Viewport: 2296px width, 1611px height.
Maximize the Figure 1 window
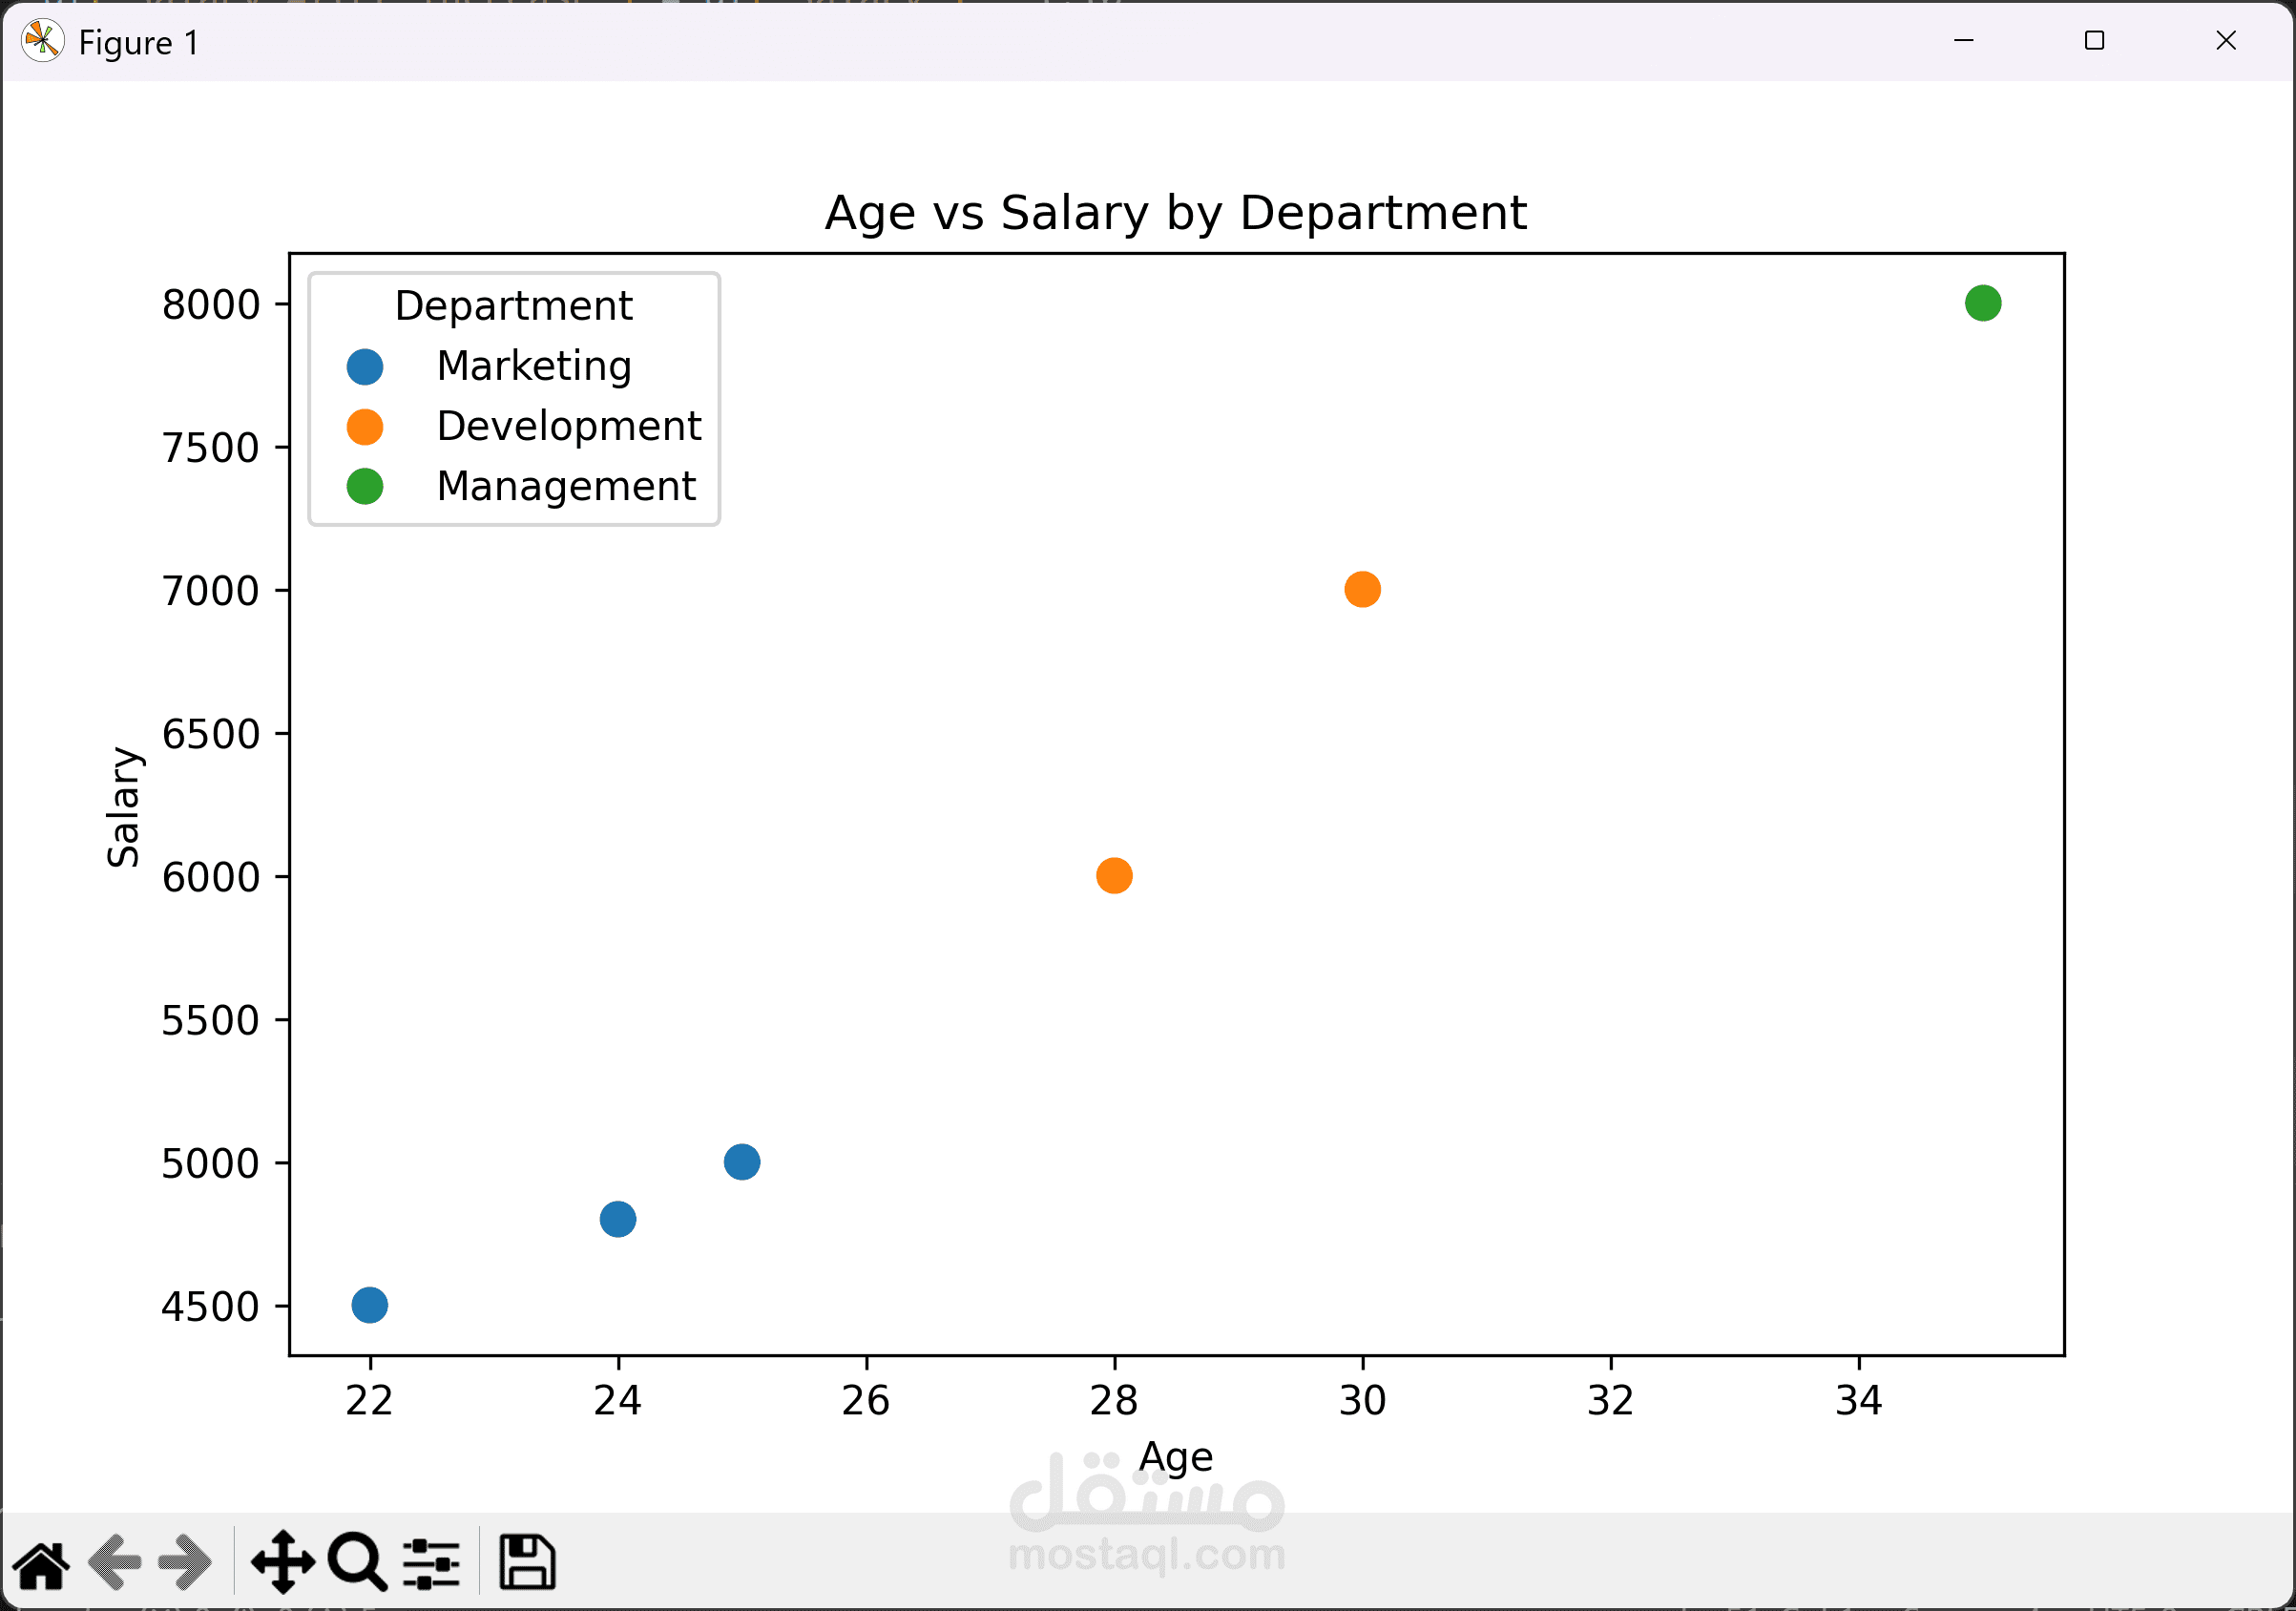pos(2094,41)
